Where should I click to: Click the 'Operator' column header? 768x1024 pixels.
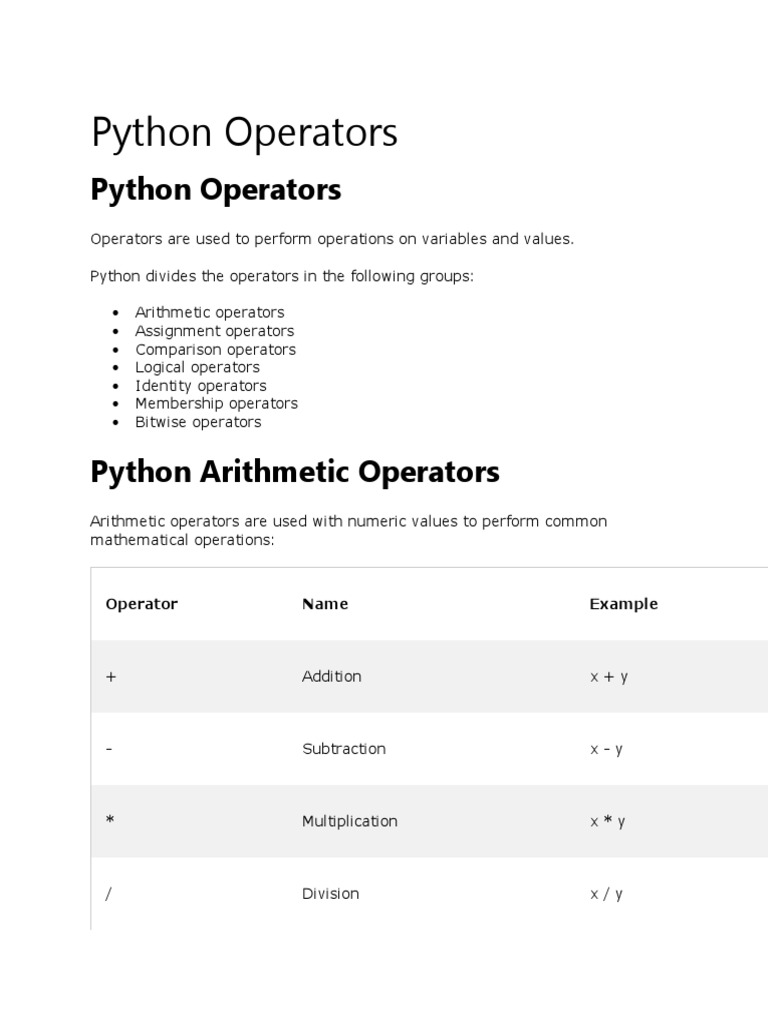coord(141,604)
